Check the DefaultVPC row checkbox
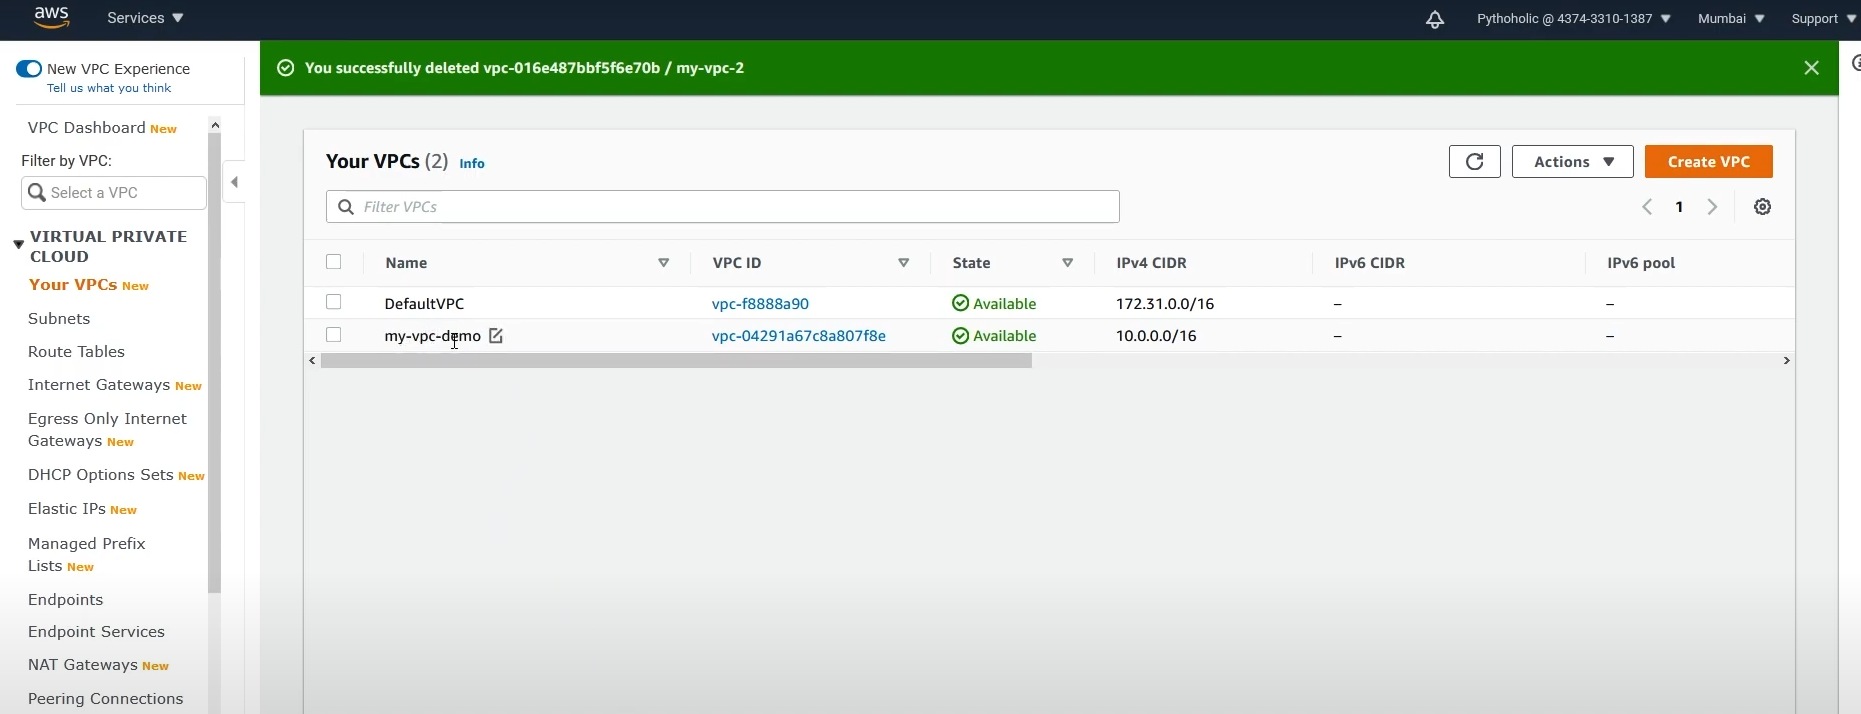 click(x=334, y=302)
